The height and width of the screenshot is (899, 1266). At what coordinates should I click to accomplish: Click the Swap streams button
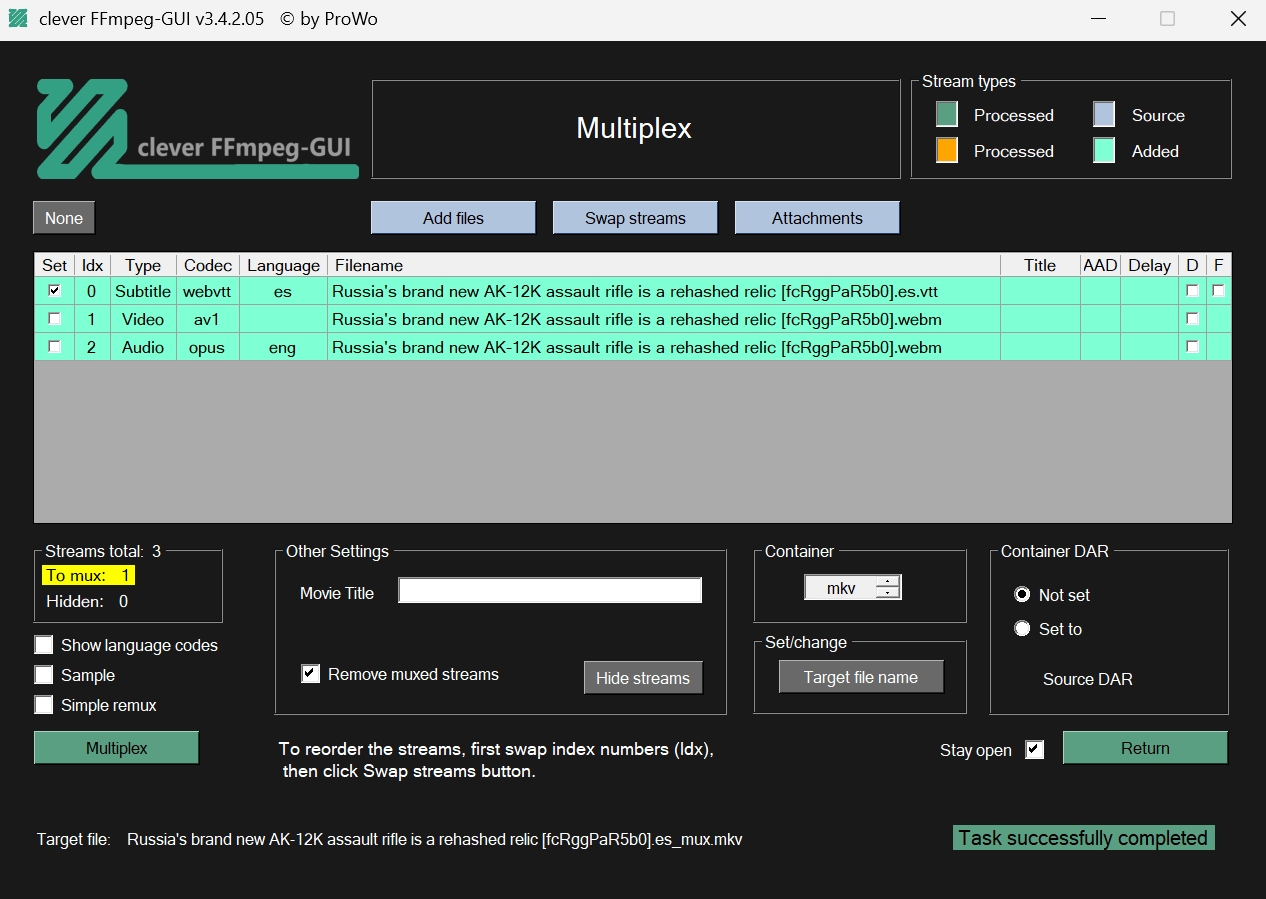tap(635, 218)
